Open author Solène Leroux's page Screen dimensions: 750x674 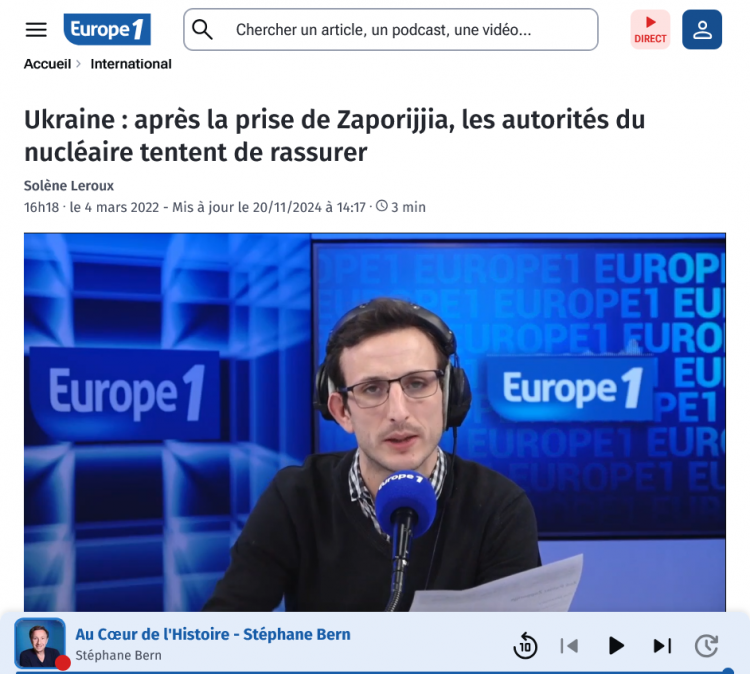[x=69, y=186]
